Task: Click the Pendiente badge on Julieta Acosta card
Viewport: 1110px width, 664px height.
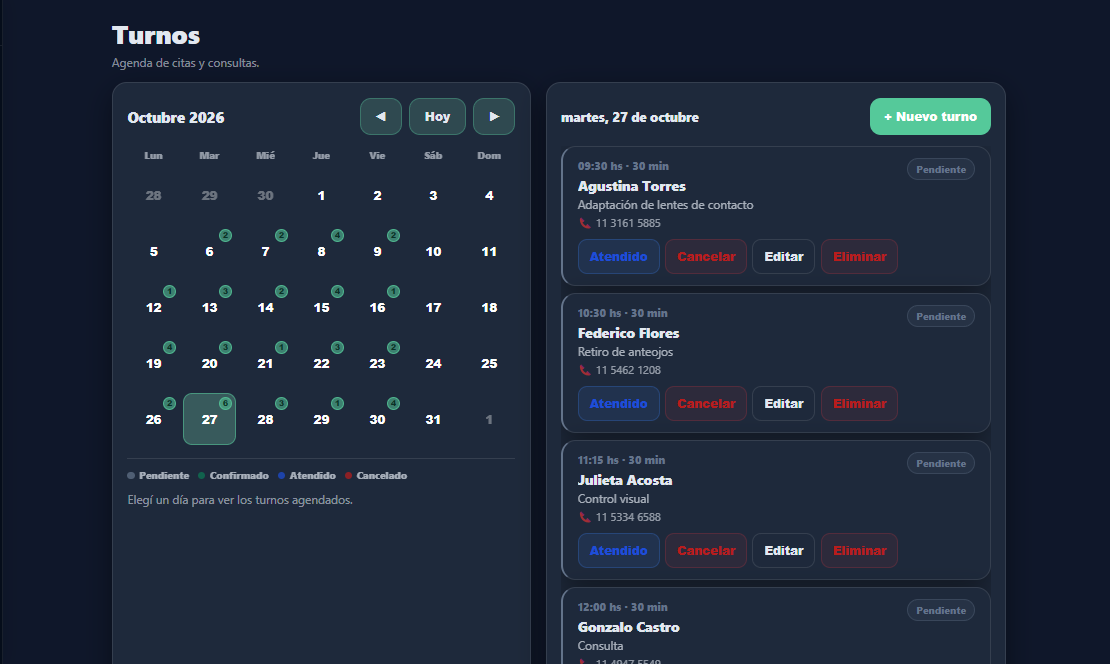Action: coord(941,464)
